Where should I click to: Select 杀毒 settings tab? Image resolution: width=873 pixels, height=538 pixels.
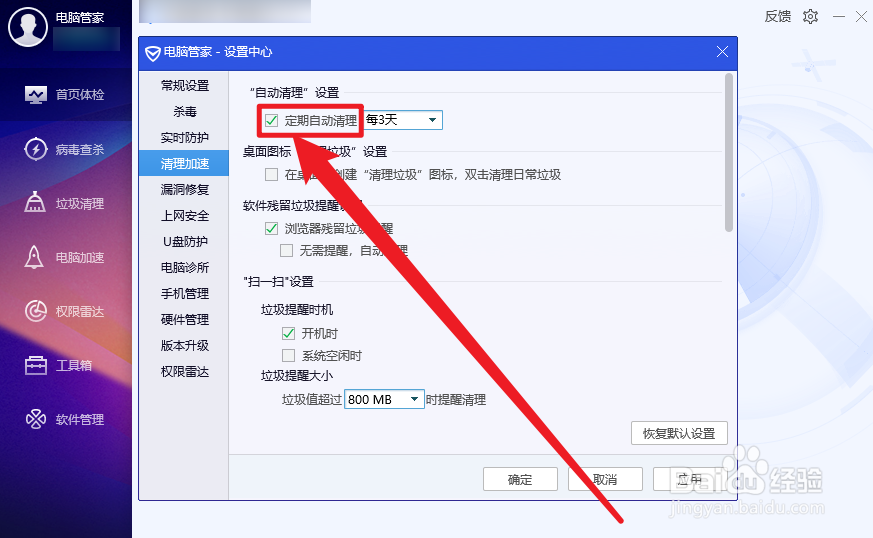(x=184, y=111)
